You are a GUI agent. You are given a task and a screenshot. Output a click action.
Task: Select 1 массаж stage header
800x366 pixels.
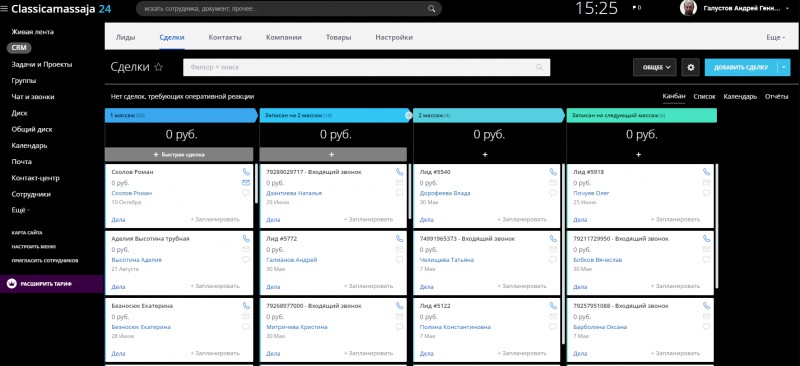coord(181,116)
